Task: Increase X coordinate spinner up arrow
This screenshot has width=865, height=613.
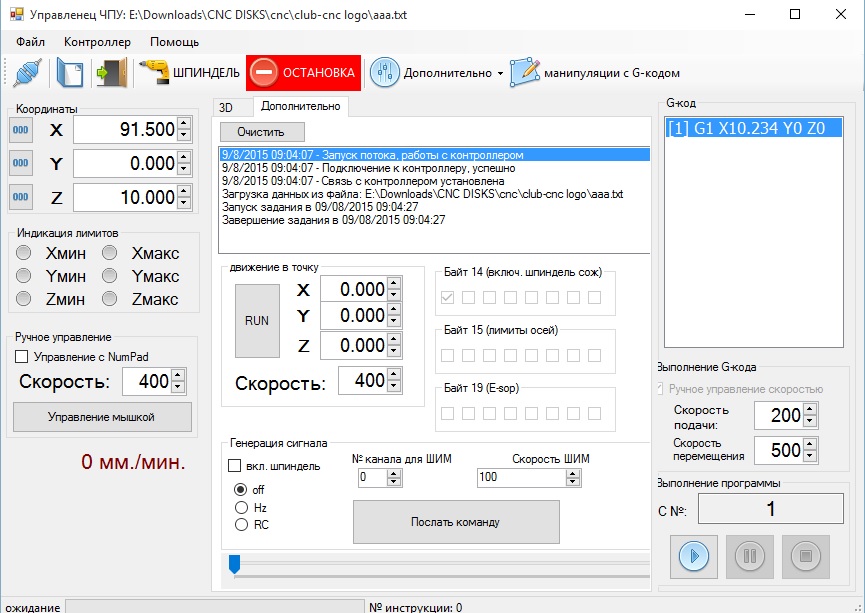Action: point(185,124)
